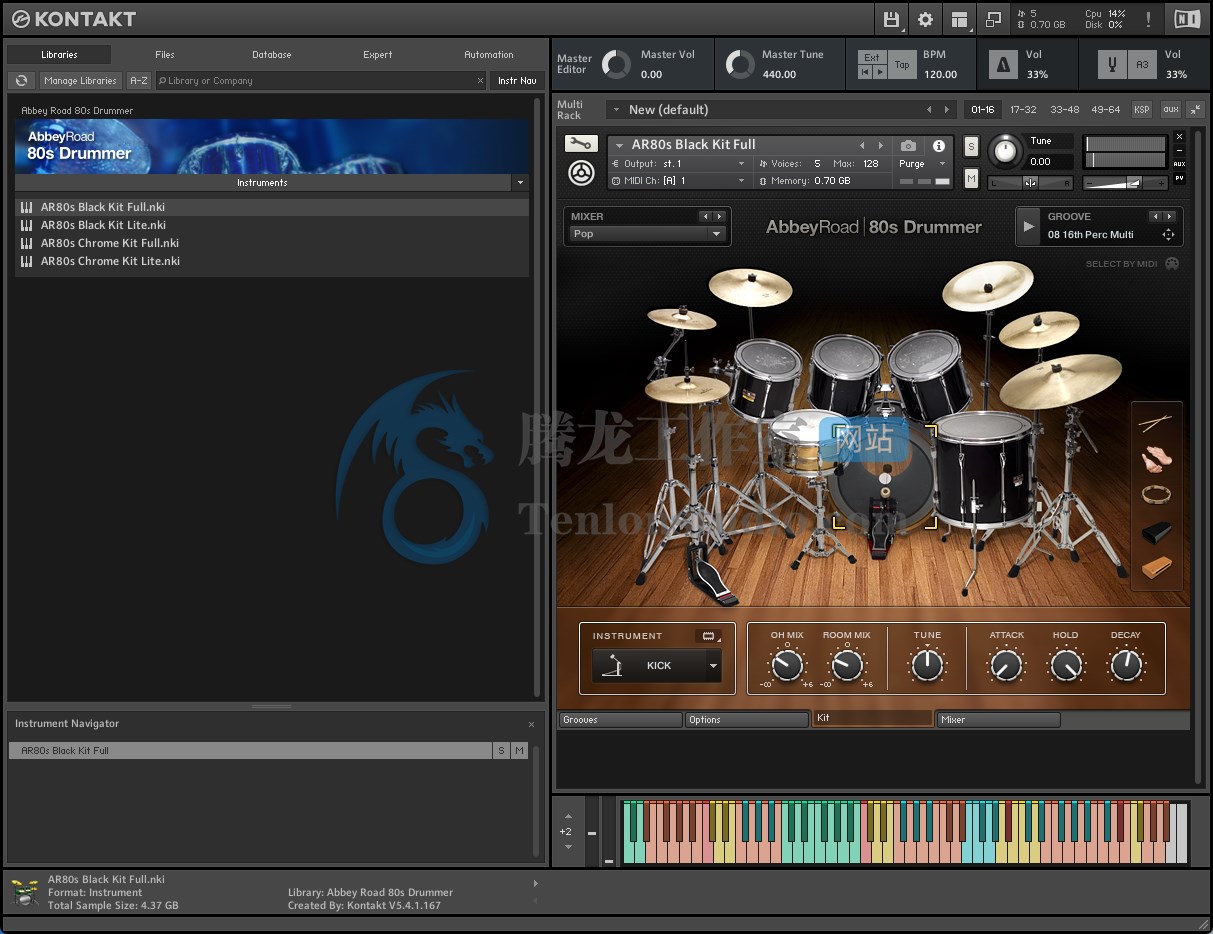
Task: Switch to the Database tab
Action: coord(272,55)
